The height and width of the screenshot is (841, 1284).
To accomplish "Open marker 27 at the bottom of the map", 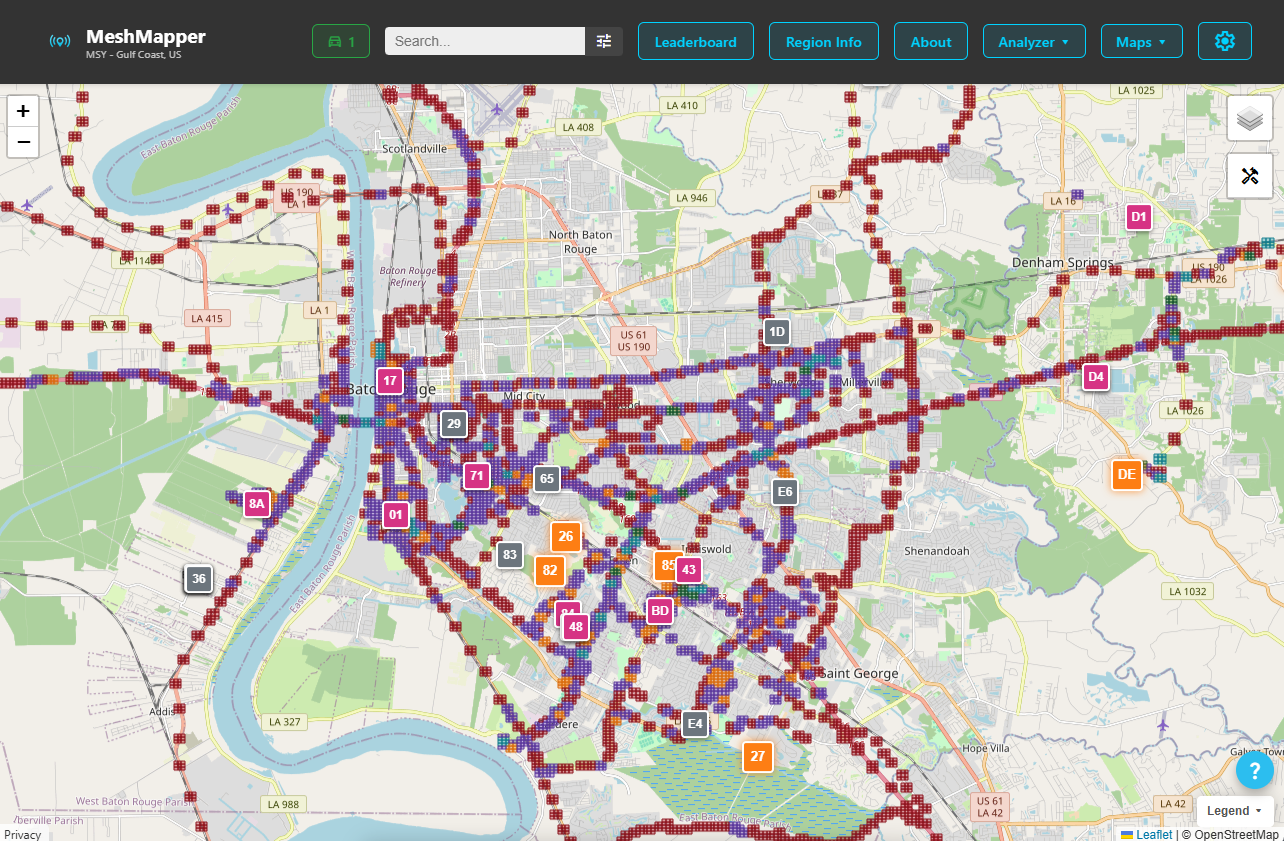I will 757,757.
